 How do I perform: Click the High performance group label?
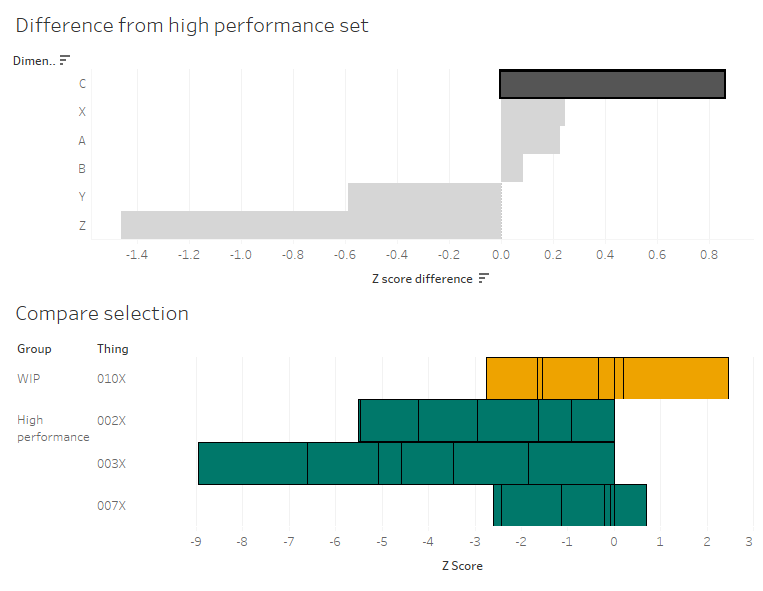53,429
